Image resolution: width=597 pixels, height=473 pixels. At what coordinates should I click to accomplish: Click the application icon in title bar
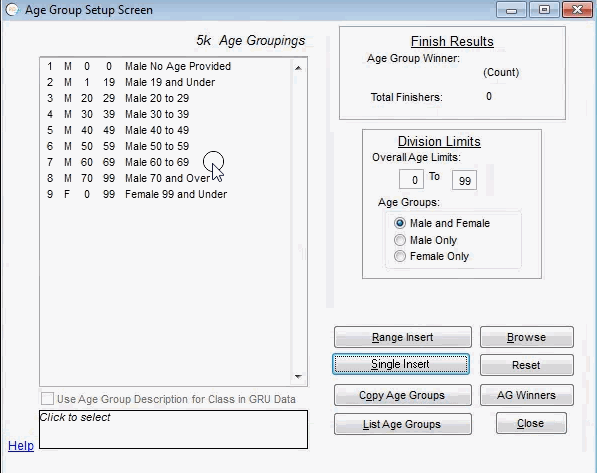click(12, 10)
